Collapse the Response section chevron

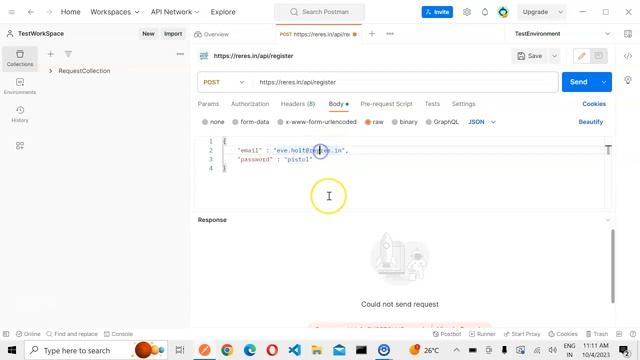click(607, 220)
